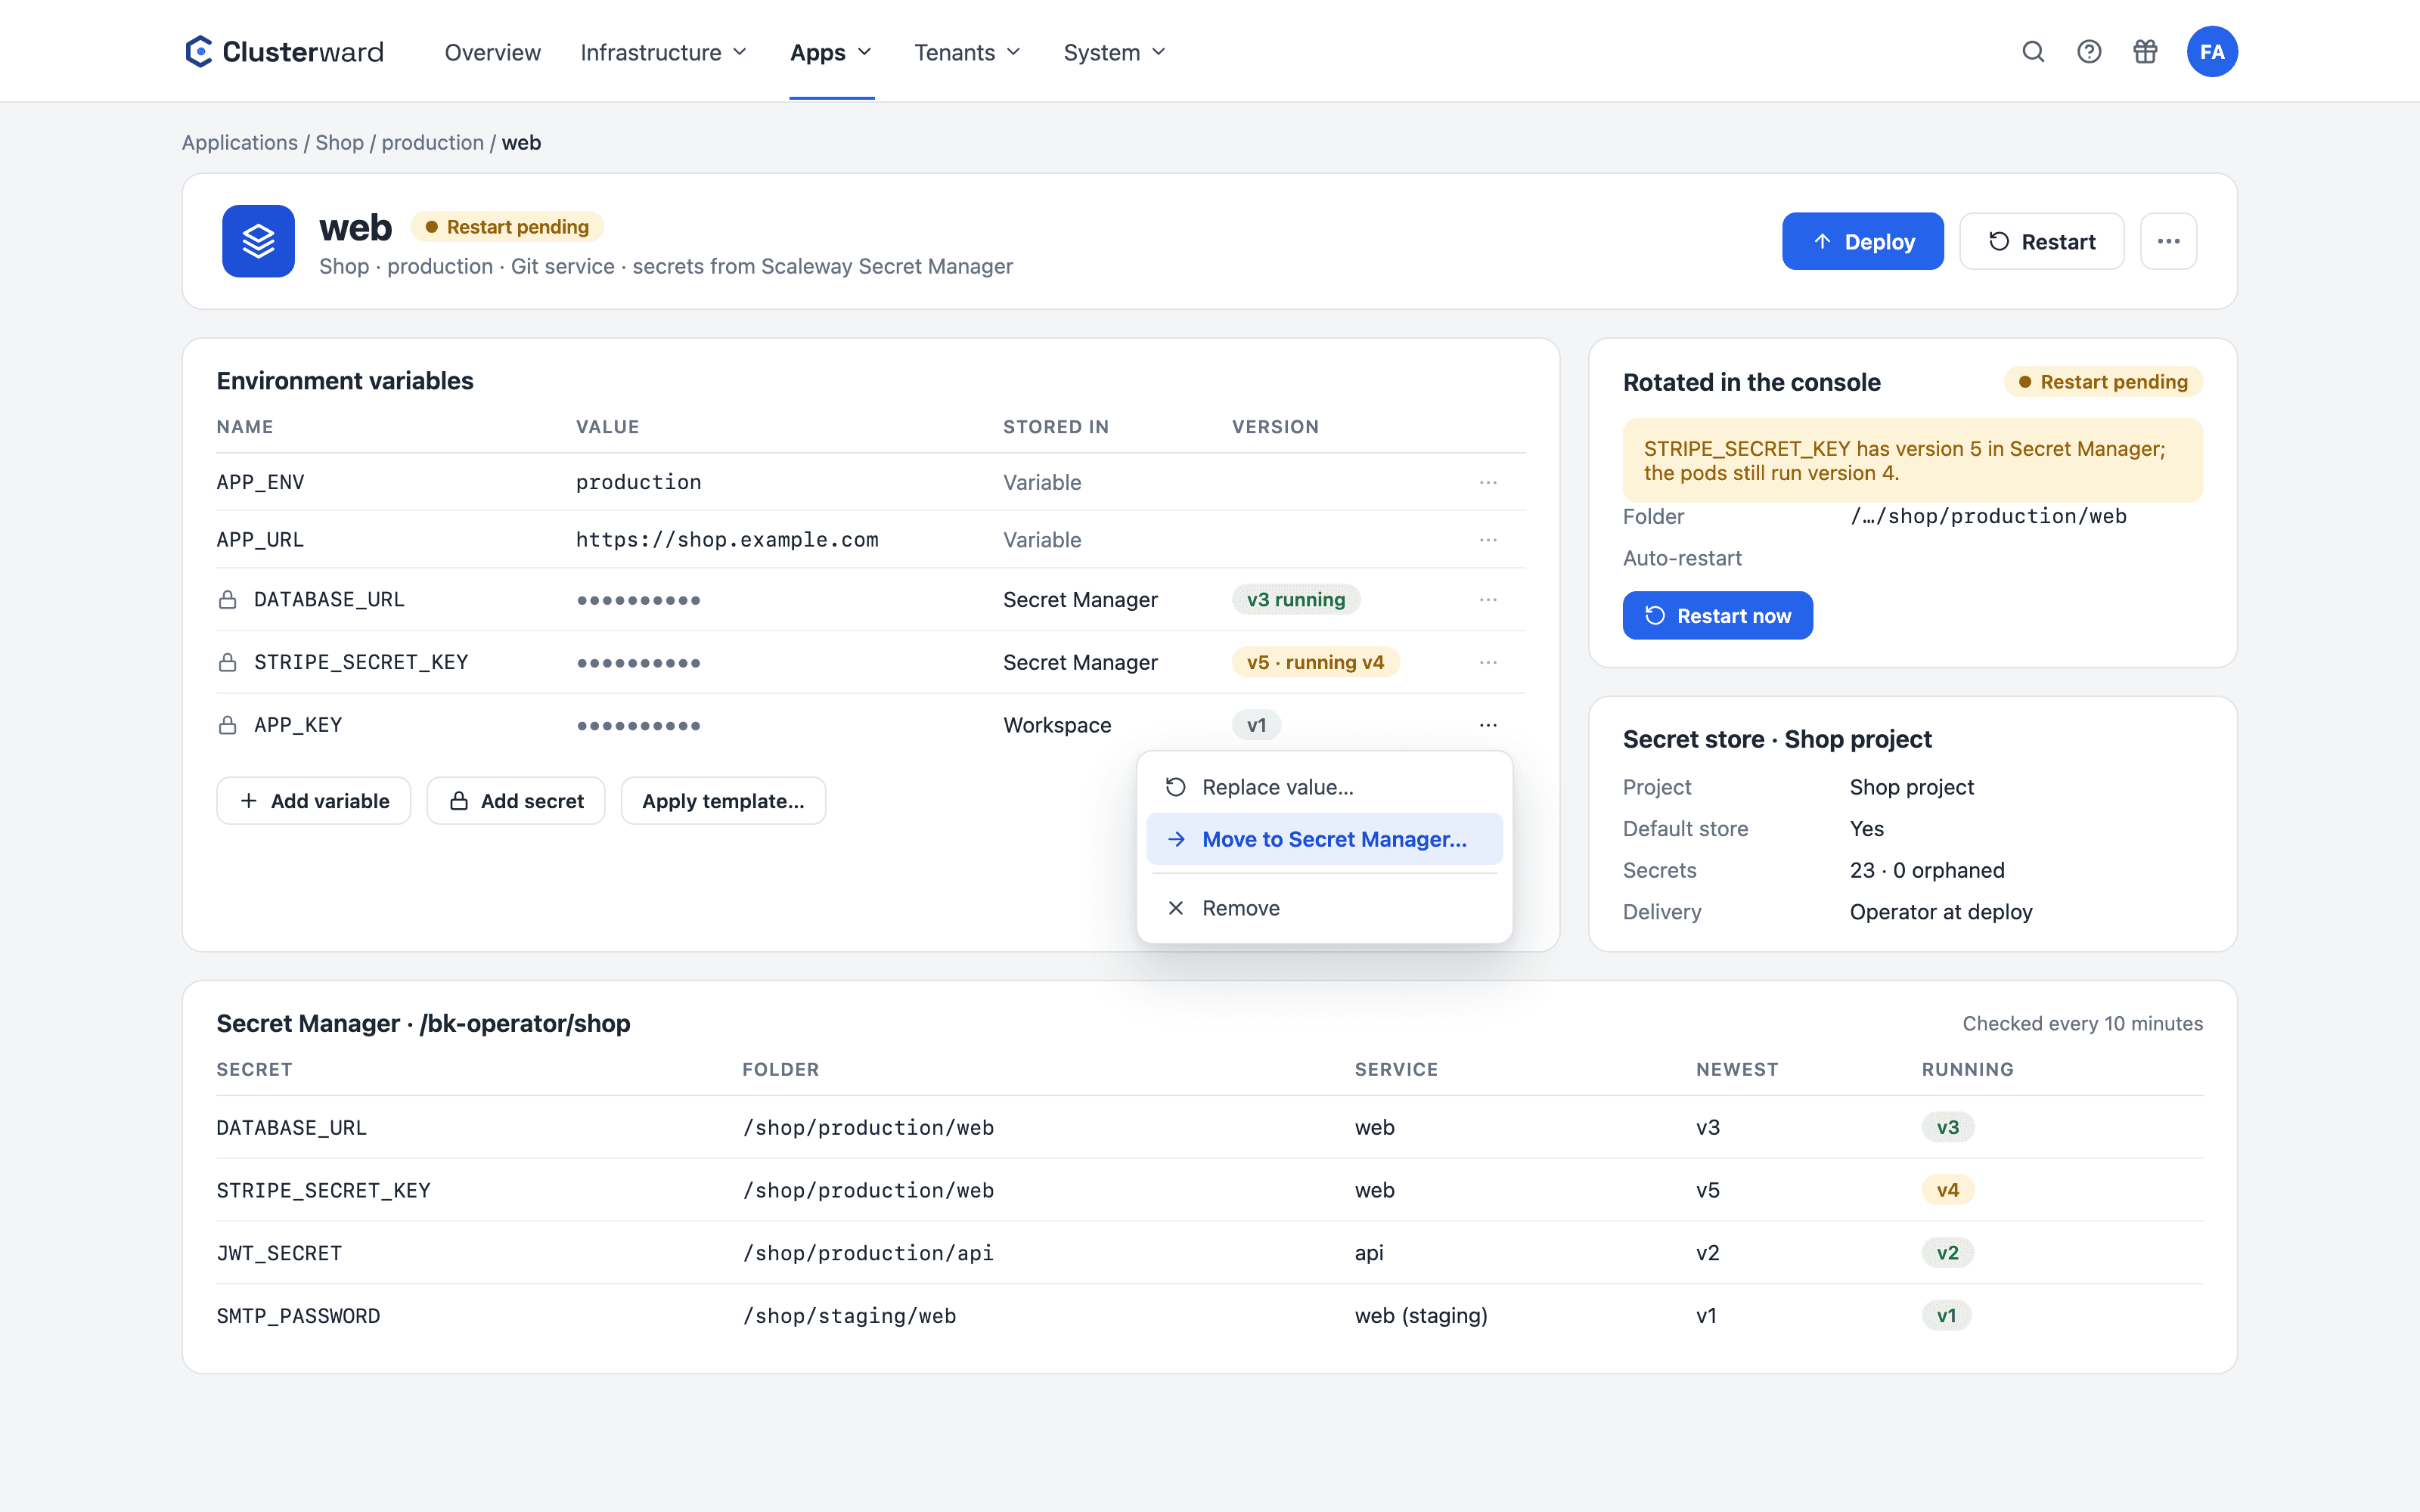Image resolution: width=2420 pixels, height=1512 pixels.
Task: Click the v1 badge on APP_KEY row
Action: [1256, 725]
